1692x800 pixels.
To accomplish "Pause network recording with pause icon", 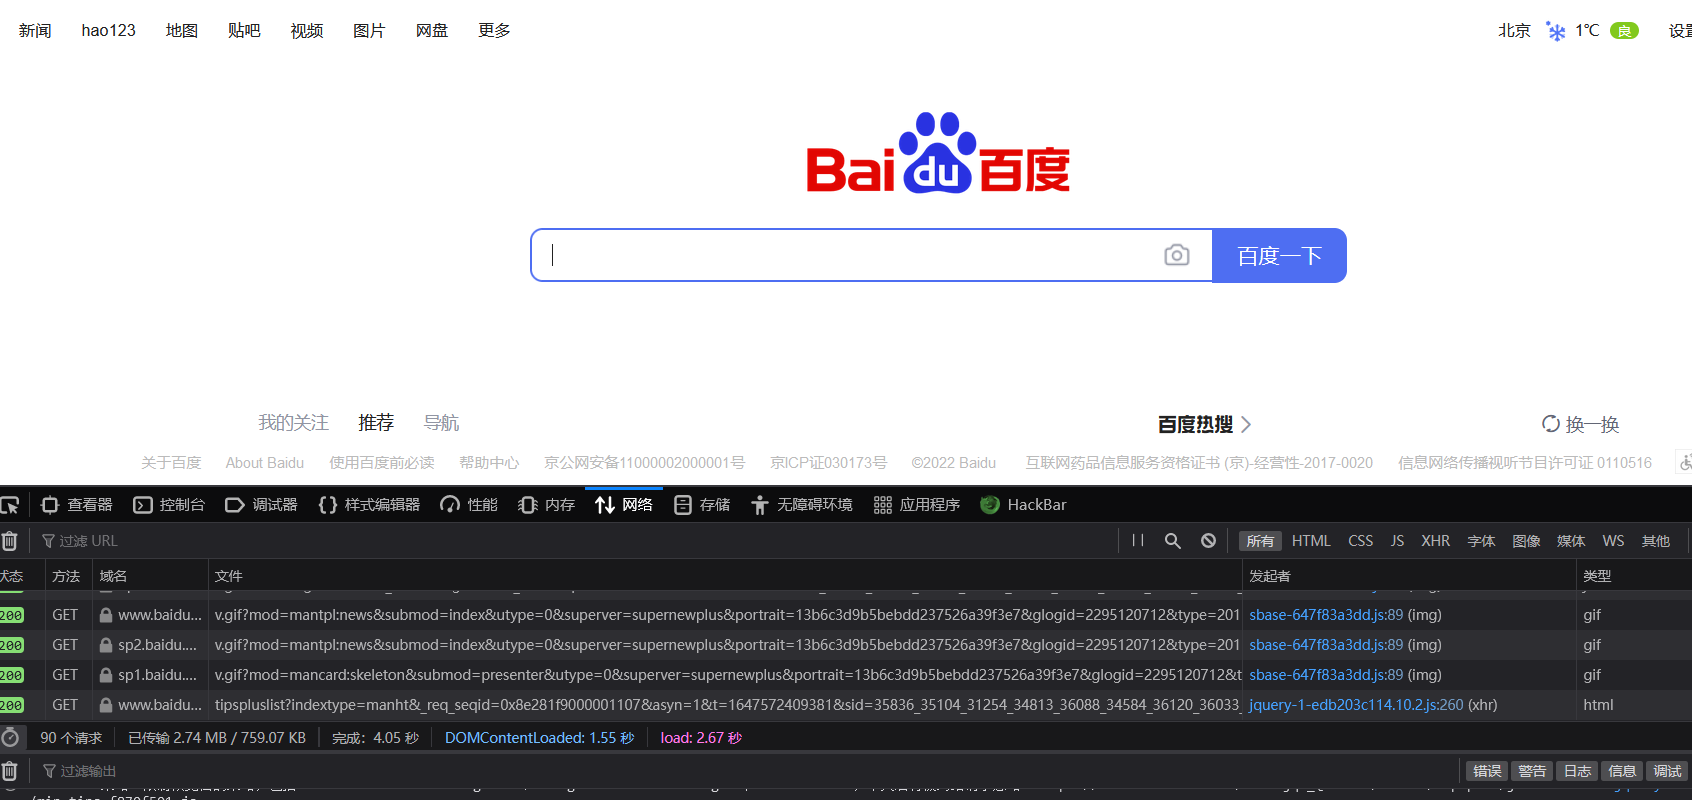I will coord(1138,540).
